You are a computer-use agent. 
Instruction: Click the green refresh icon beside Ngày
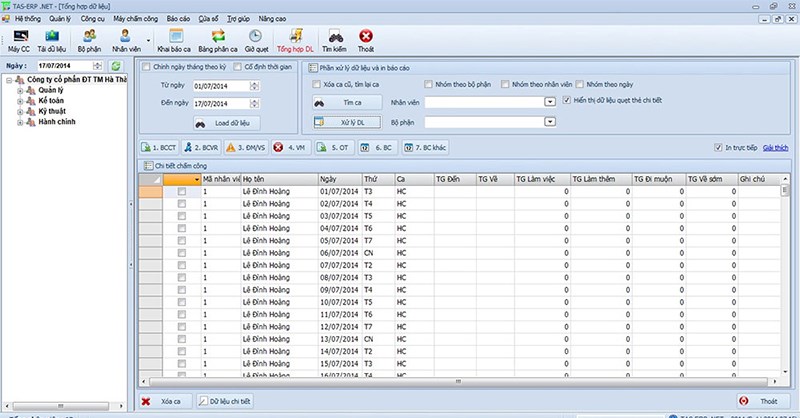coord(116,66)
